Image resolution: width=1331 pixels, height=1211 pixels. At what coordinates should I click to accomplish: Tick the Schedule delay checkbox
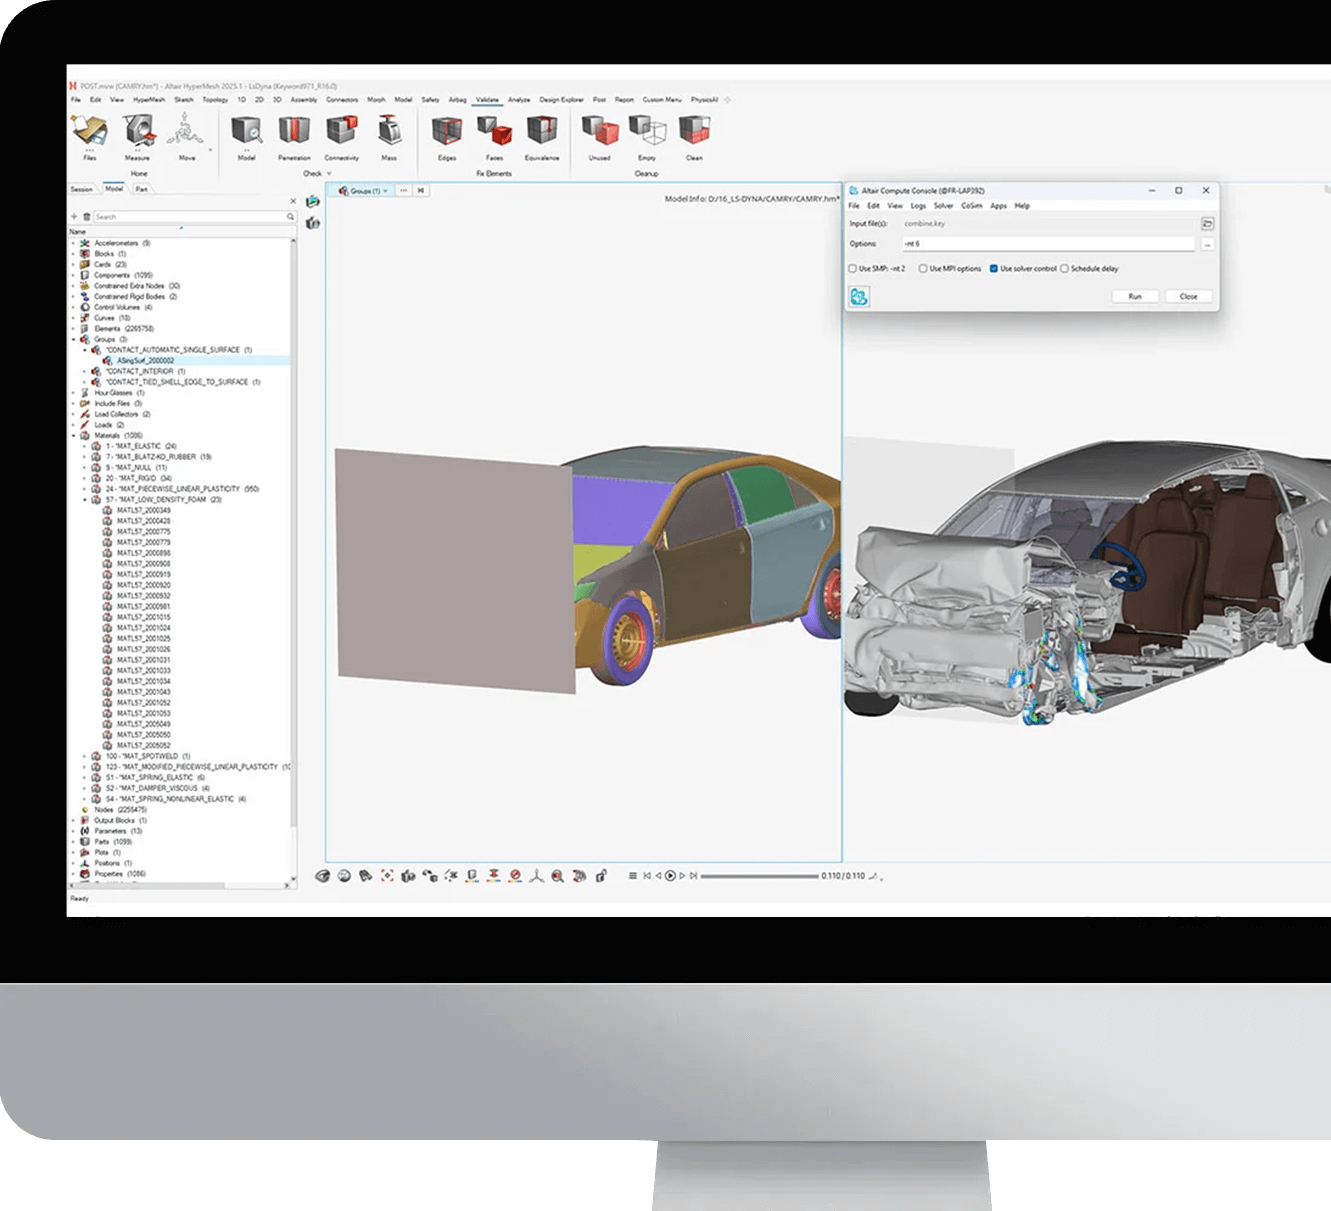click(x=1065, y=269)
